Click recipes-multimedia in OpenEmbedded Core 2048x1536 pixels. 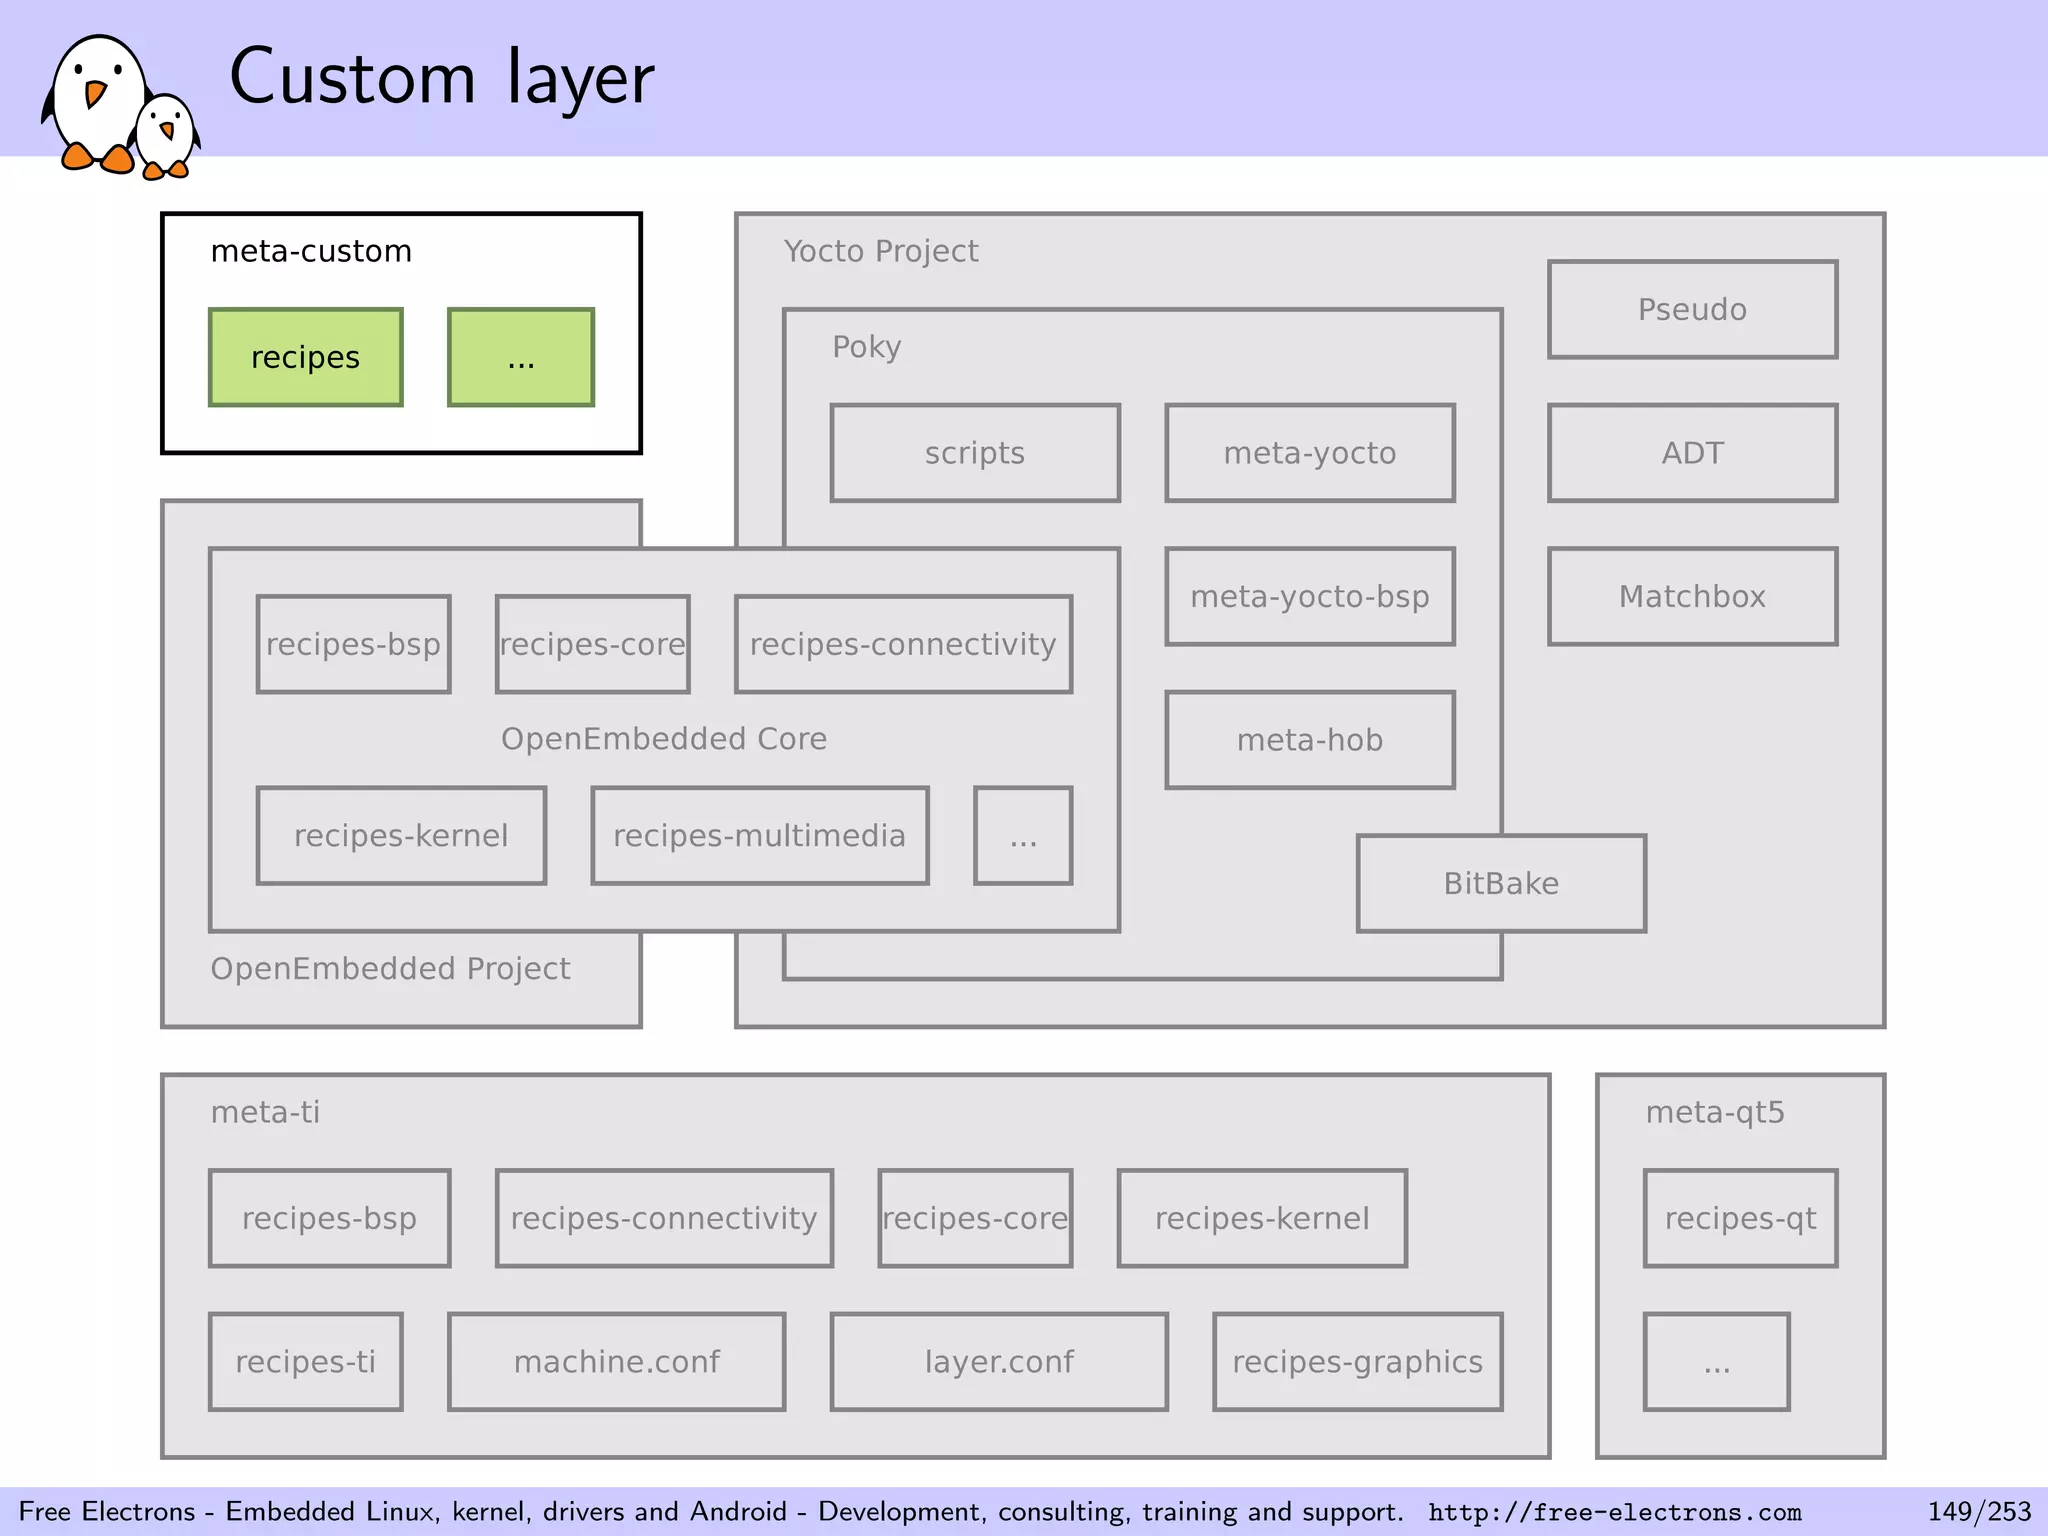coord(759,836)
